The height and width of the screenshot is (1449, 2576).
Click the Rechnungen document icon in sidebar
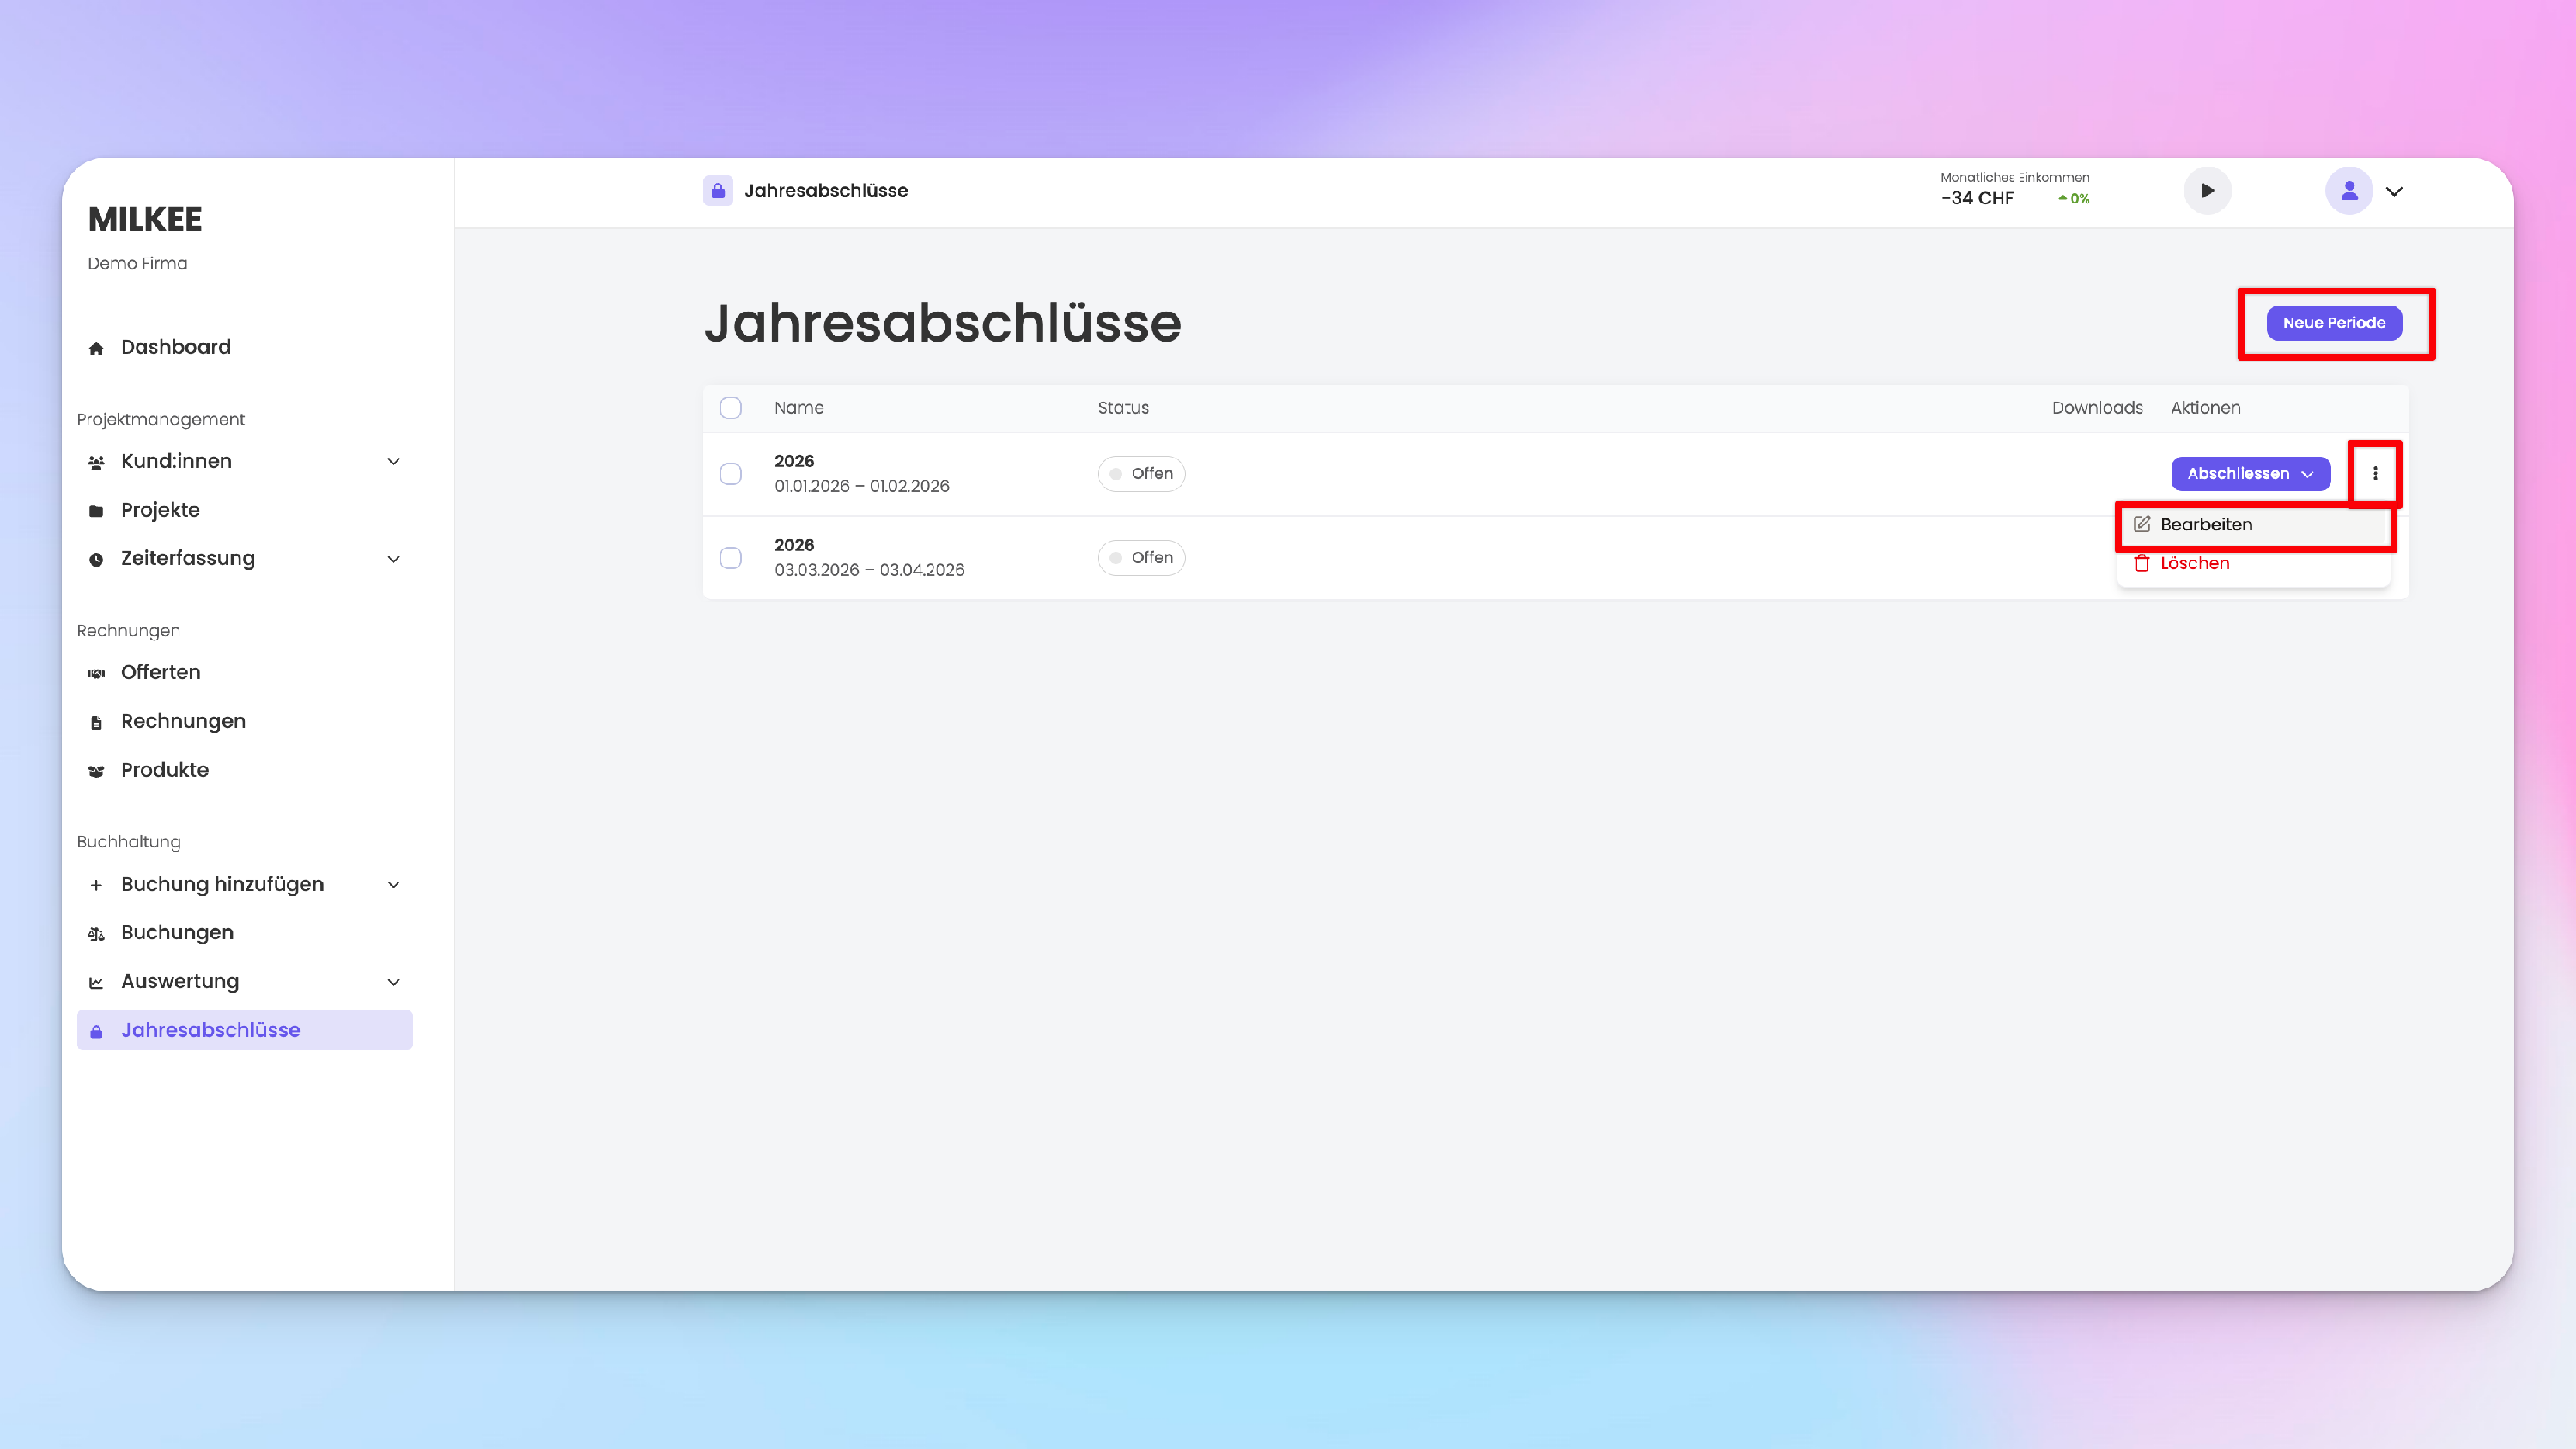point(96,722)
